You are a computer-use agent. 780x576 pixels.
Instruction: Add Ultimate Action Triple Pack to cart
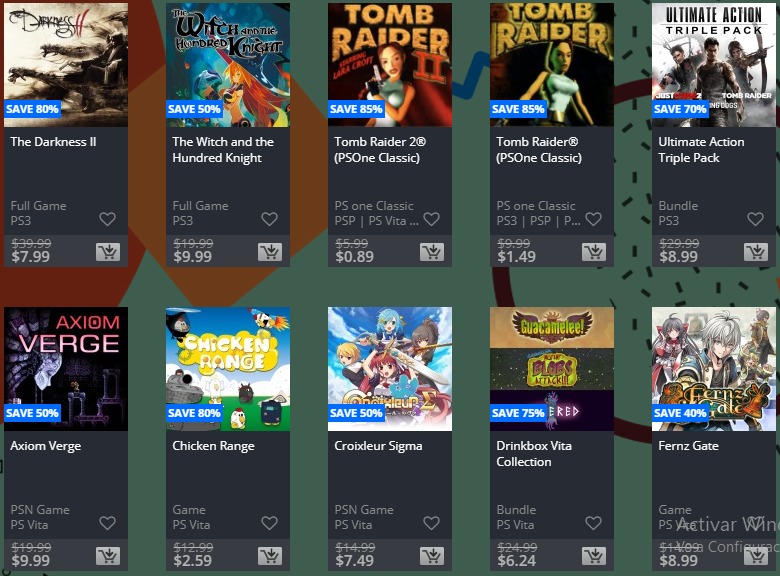click(x=756, y=252)
